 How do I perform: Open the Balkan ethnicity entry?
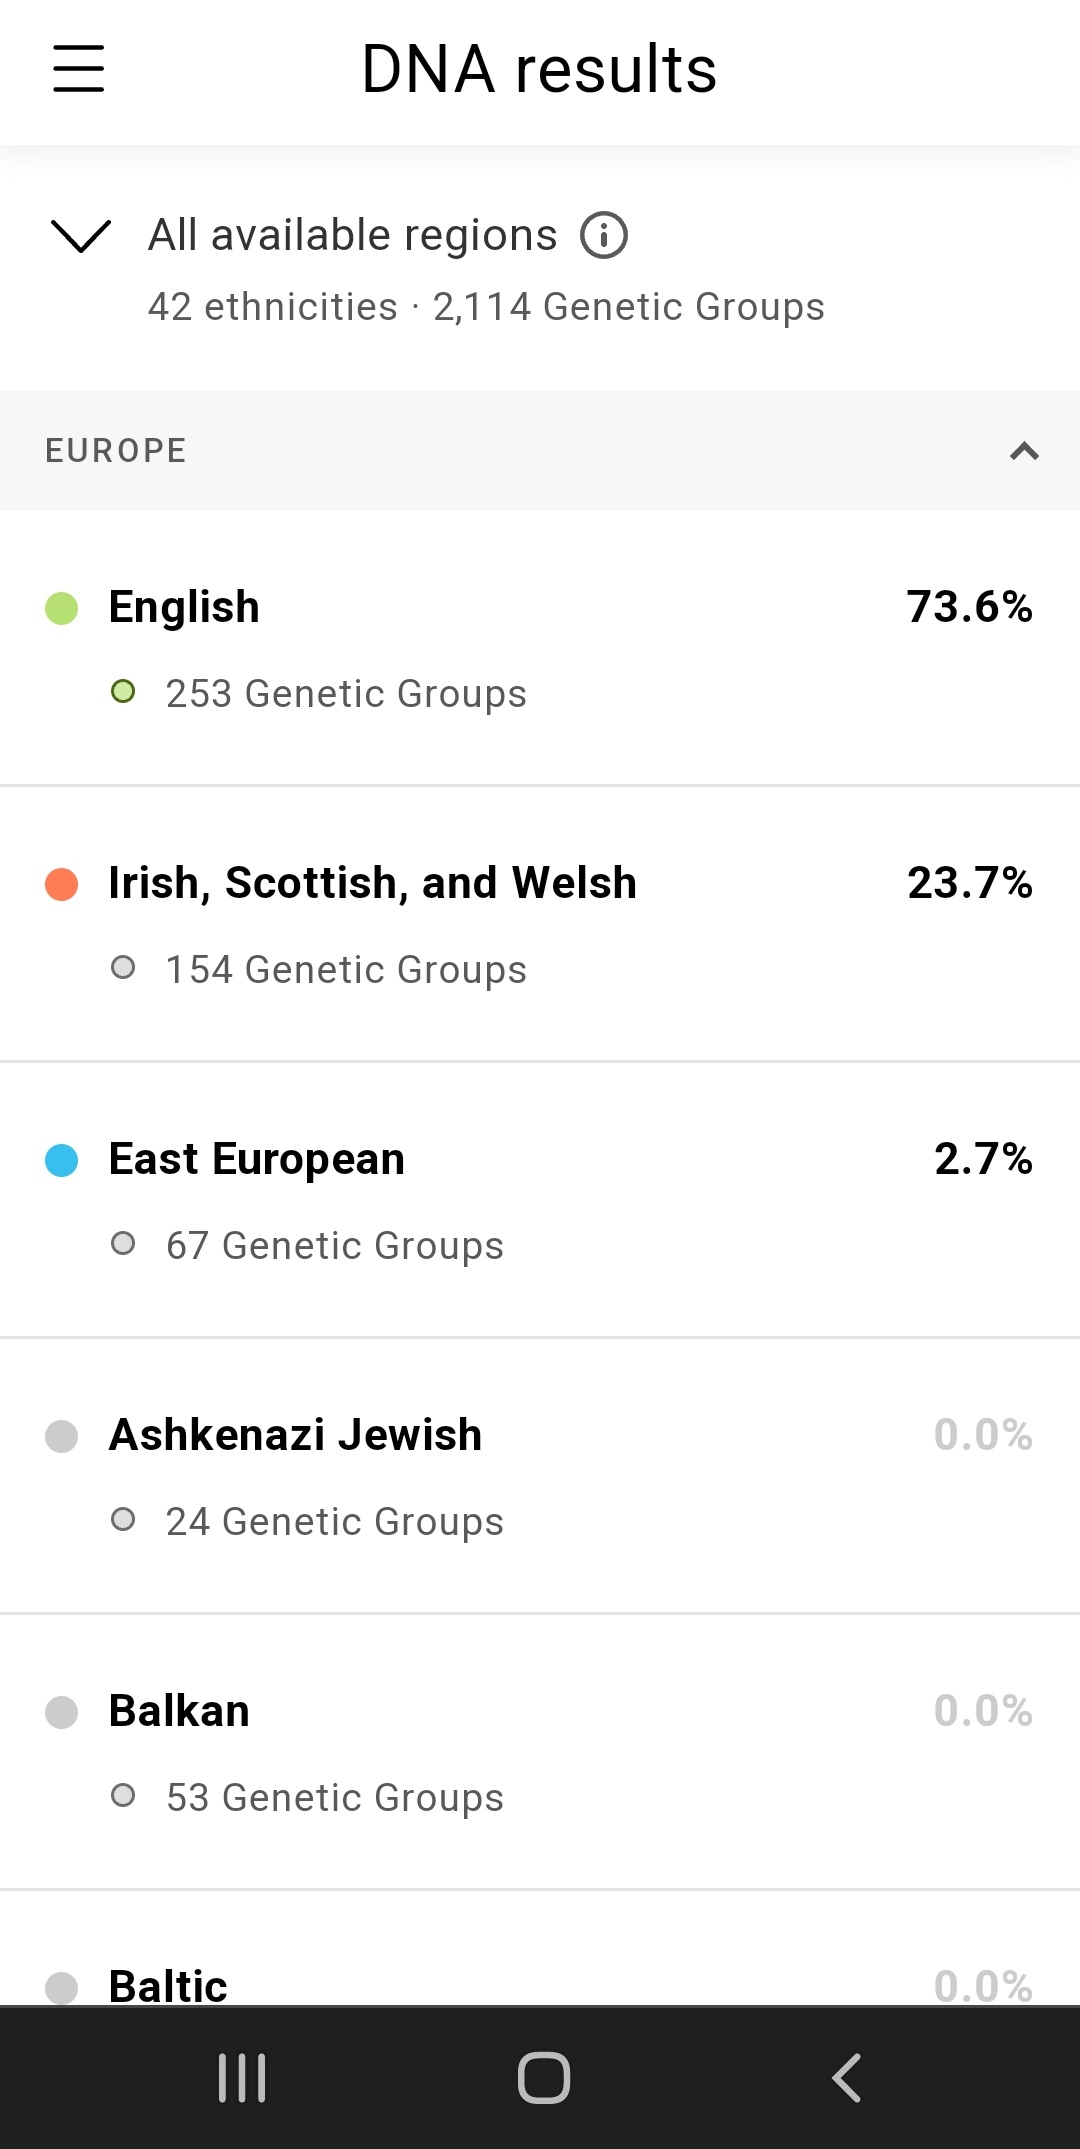[x=179, y=1711]
